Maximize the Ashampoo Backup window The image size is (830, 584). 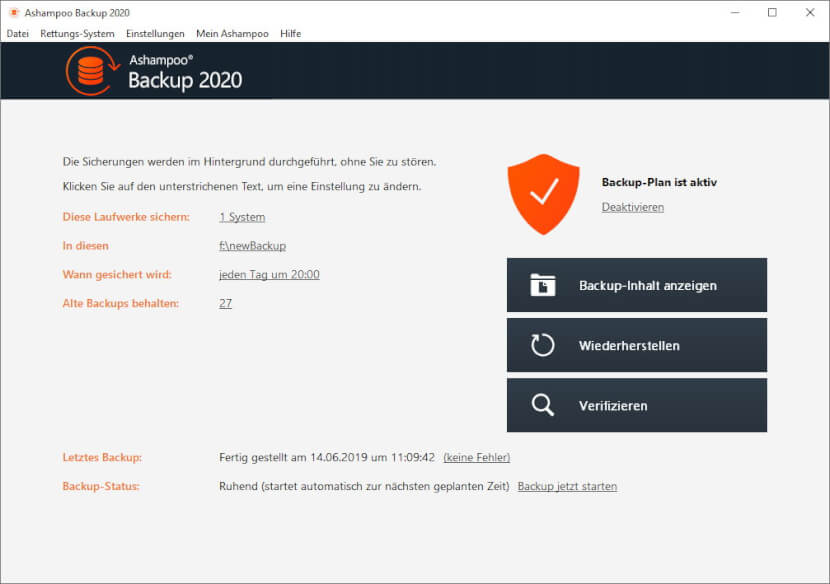(x=772, y=12)
